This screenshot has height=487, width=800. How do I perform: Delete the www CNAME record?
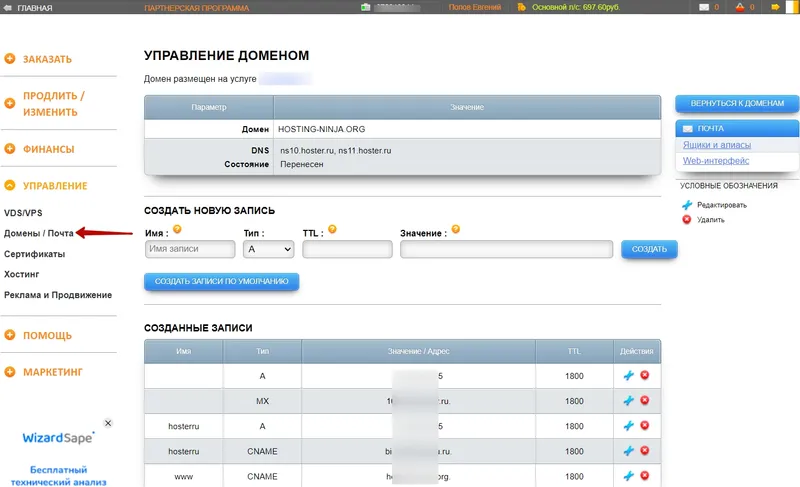click(645, 475)
